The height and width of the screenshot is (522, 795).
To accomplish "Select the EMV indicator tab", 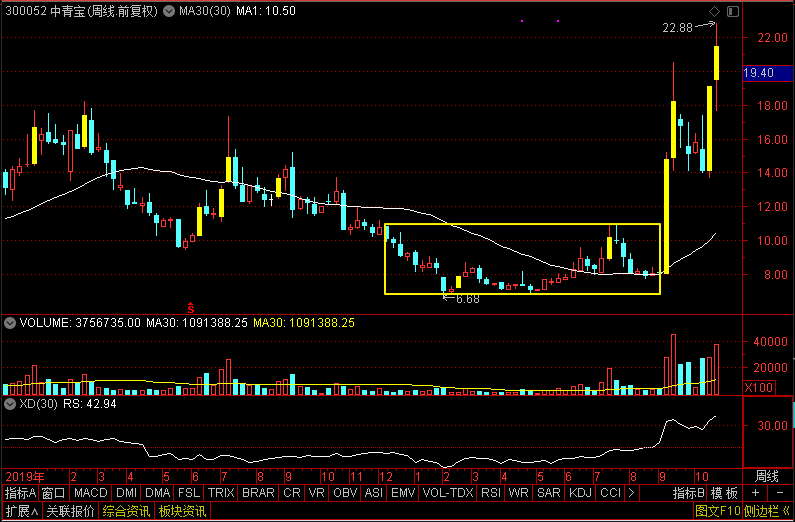I will pyautogui.click(x=404, y=493).
